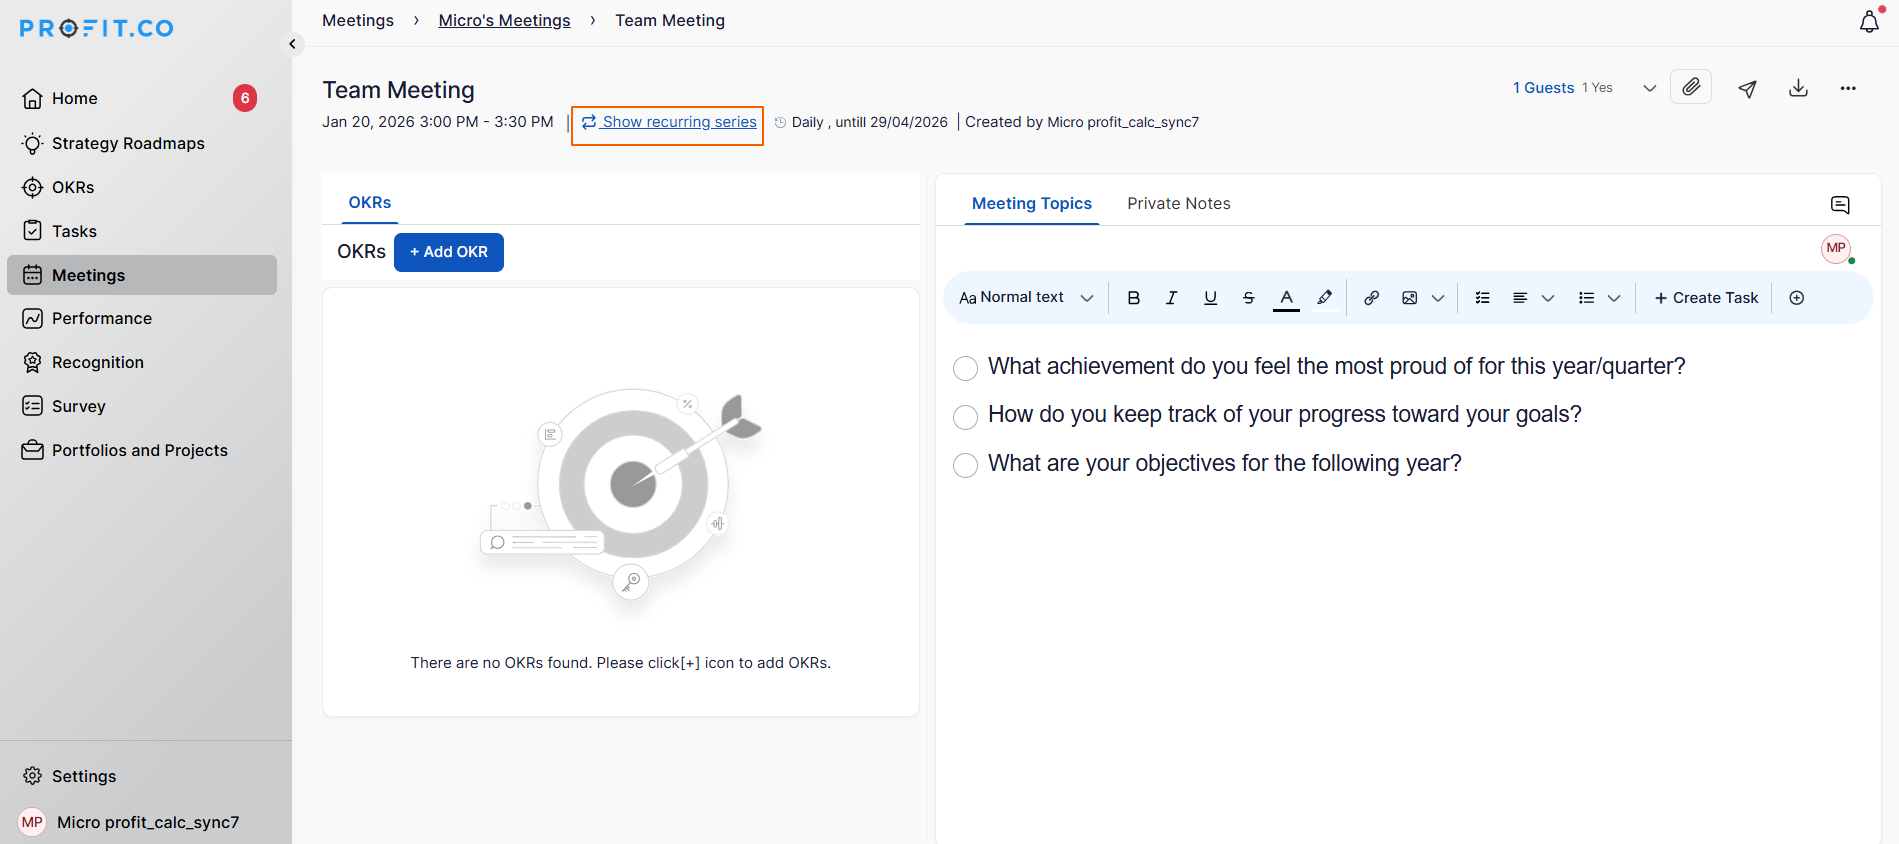Click the download meeting icon
Screen dimensions: 1899x844
(x=1798, y=88)
